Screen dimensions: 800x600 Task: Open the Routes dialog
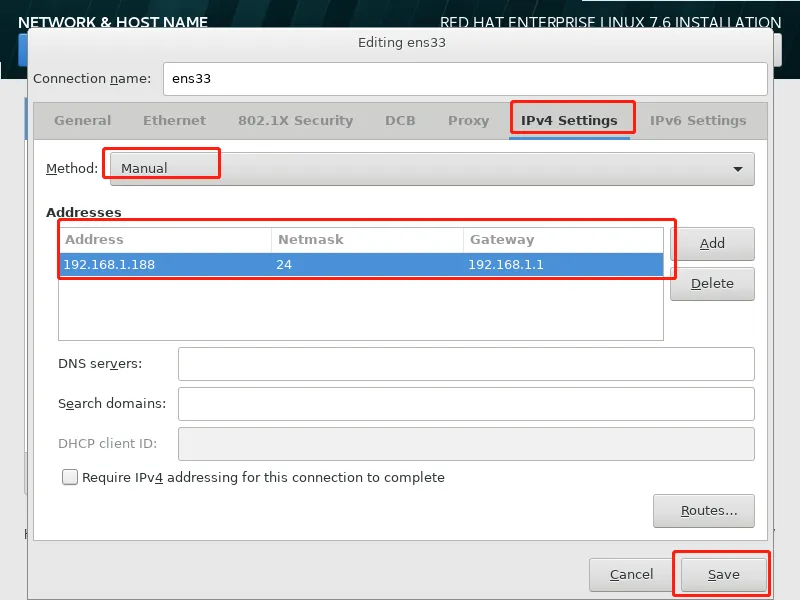(704, 510)
